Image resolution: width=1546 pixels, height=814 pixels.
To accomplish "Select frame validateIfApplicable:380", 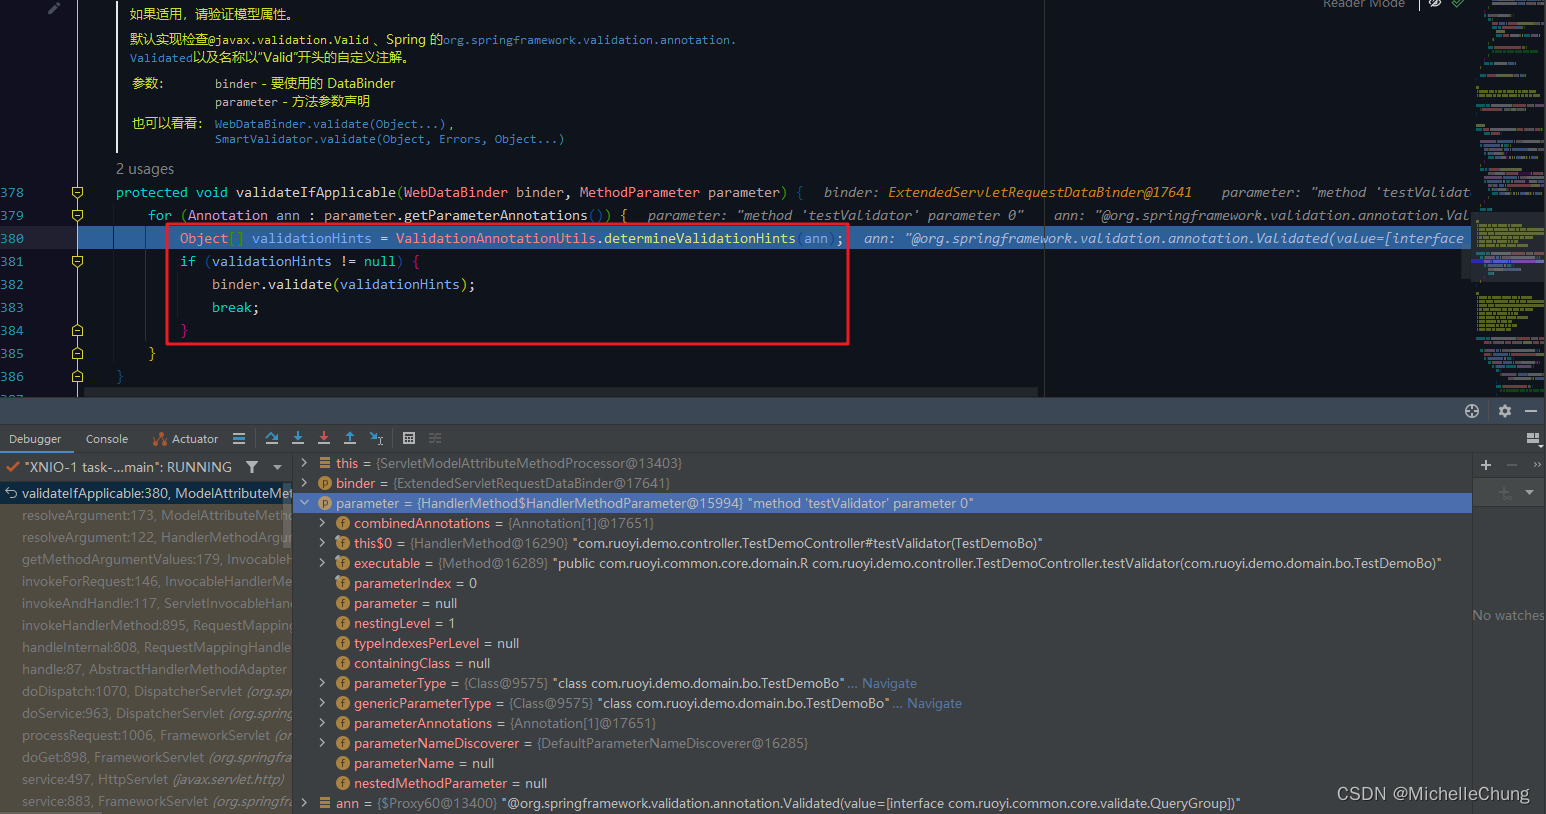I will [x=146, y=493].
